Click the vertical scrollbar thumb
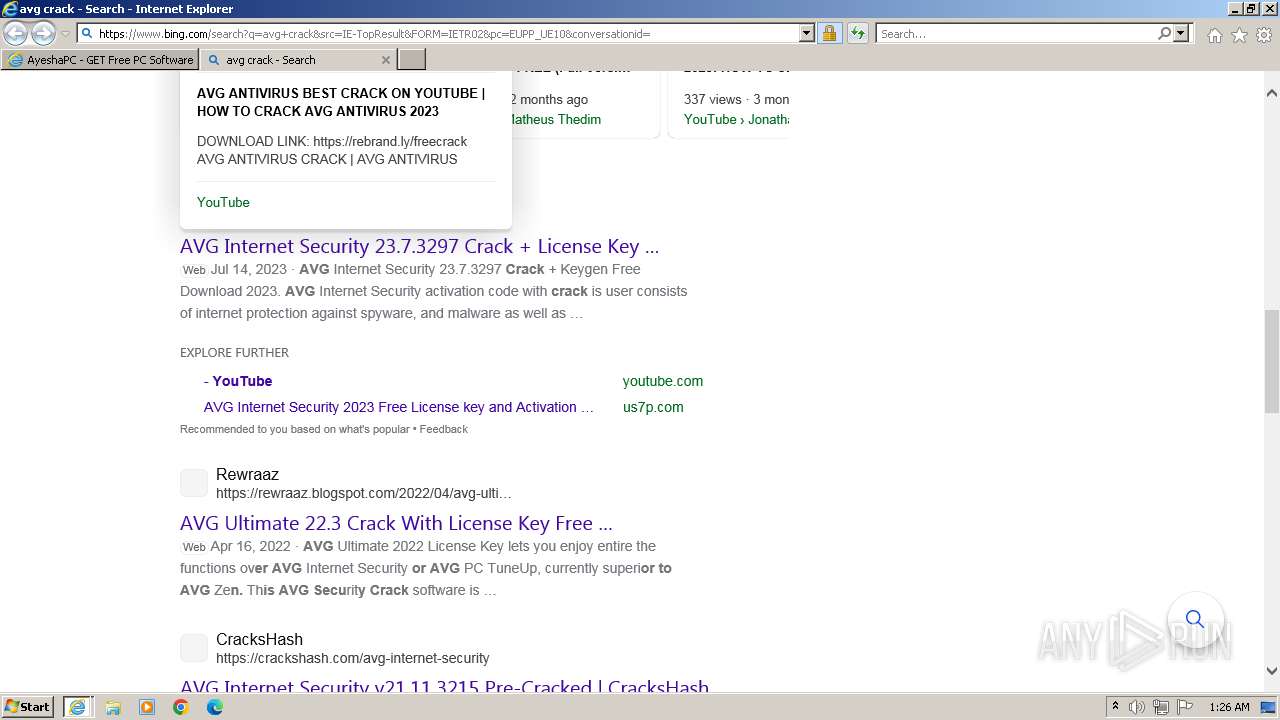Screen dimensions: 1280x720 [x=1271, y=361]
